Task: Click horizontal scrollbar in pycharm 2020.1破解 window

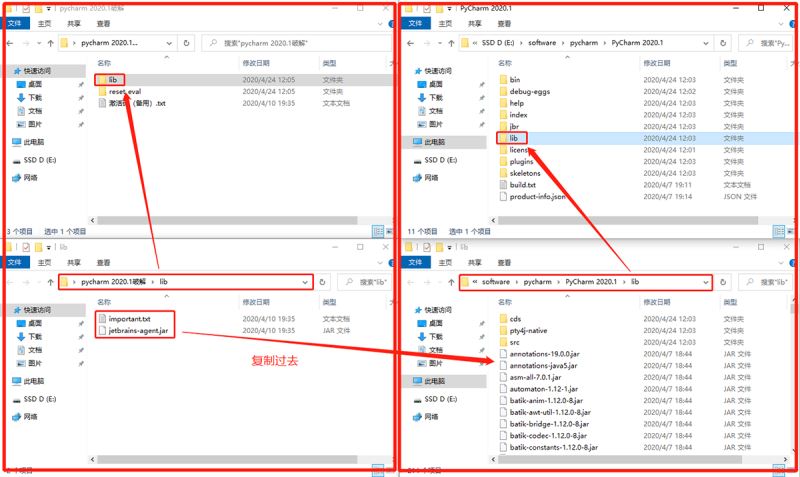Action: [x=227, y=221]
